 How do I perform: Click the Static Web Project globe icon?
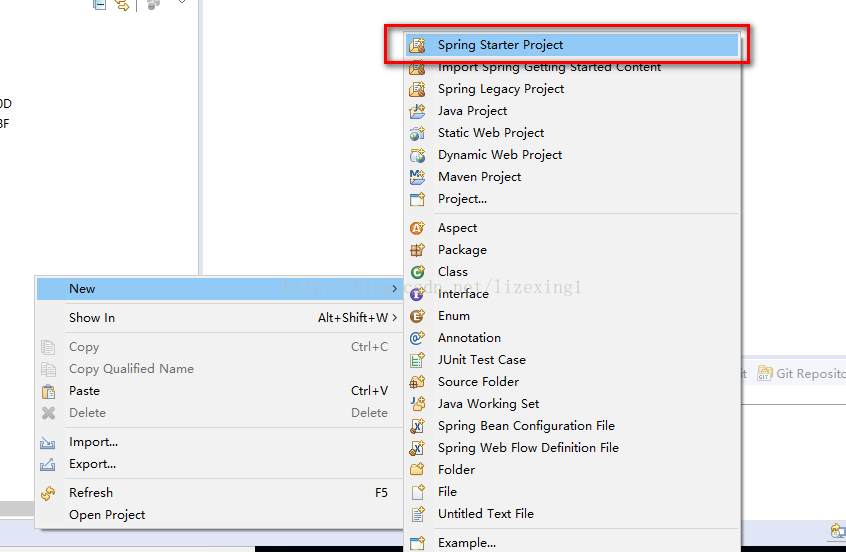tap(417, 133)
